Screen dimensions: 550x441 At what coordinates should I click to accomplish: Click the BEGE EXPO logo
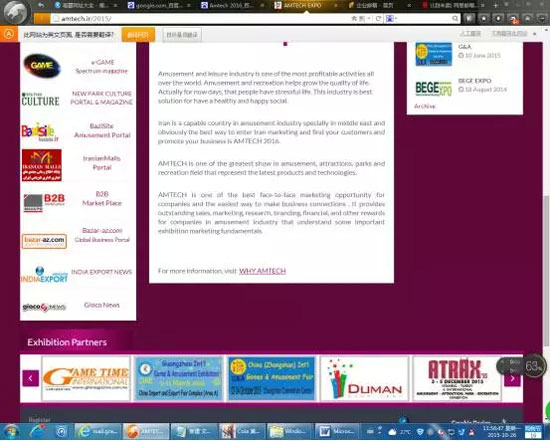coord(434,88)
